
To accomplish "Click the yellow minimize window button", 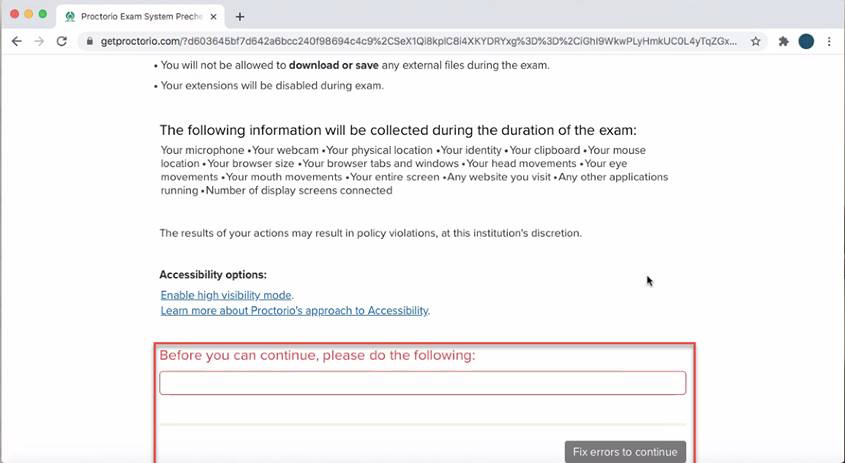I will pos(28,14).
